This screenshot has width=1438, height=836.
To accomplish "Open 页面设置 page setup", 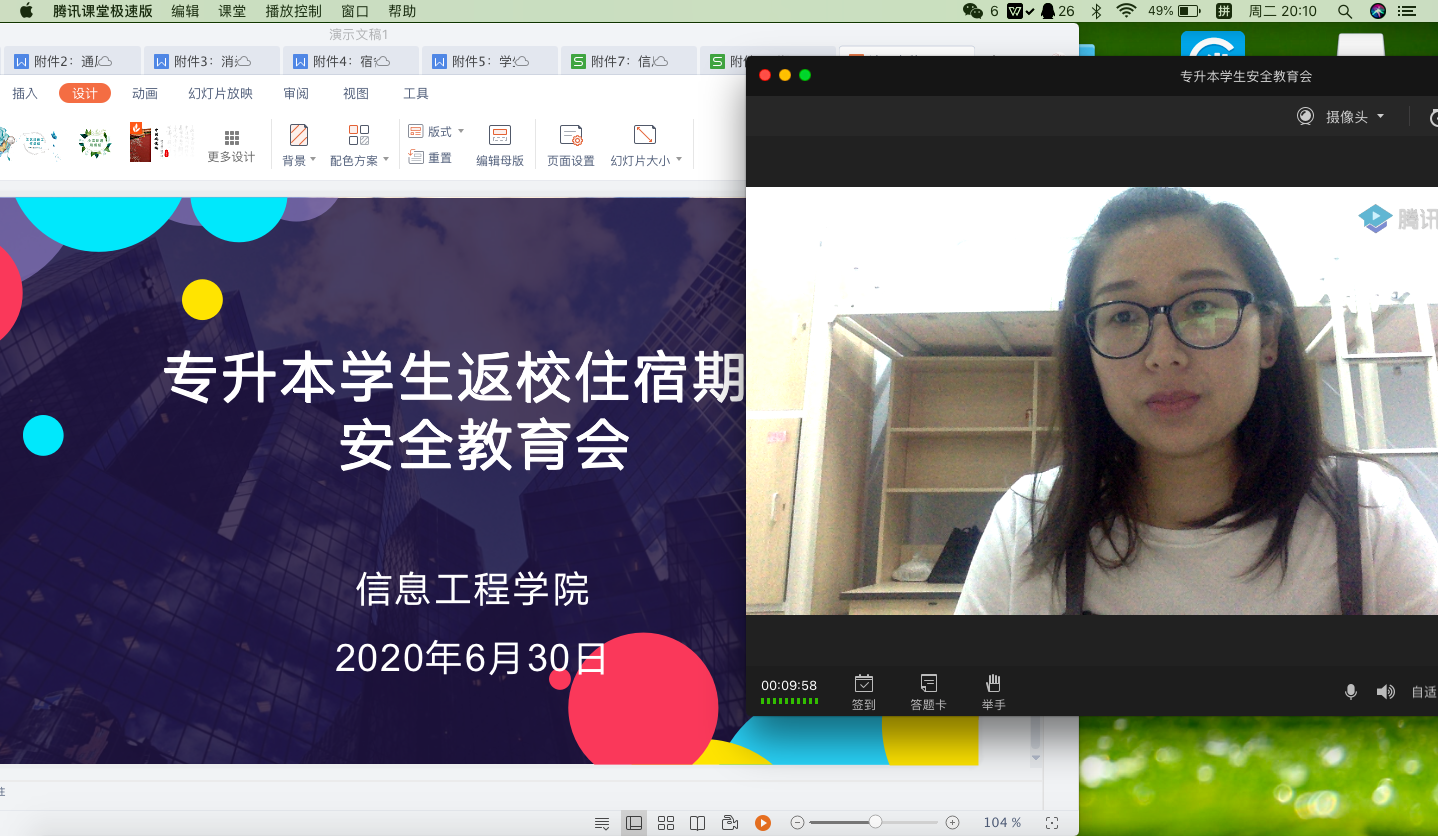I will click(x=571, y=136).
